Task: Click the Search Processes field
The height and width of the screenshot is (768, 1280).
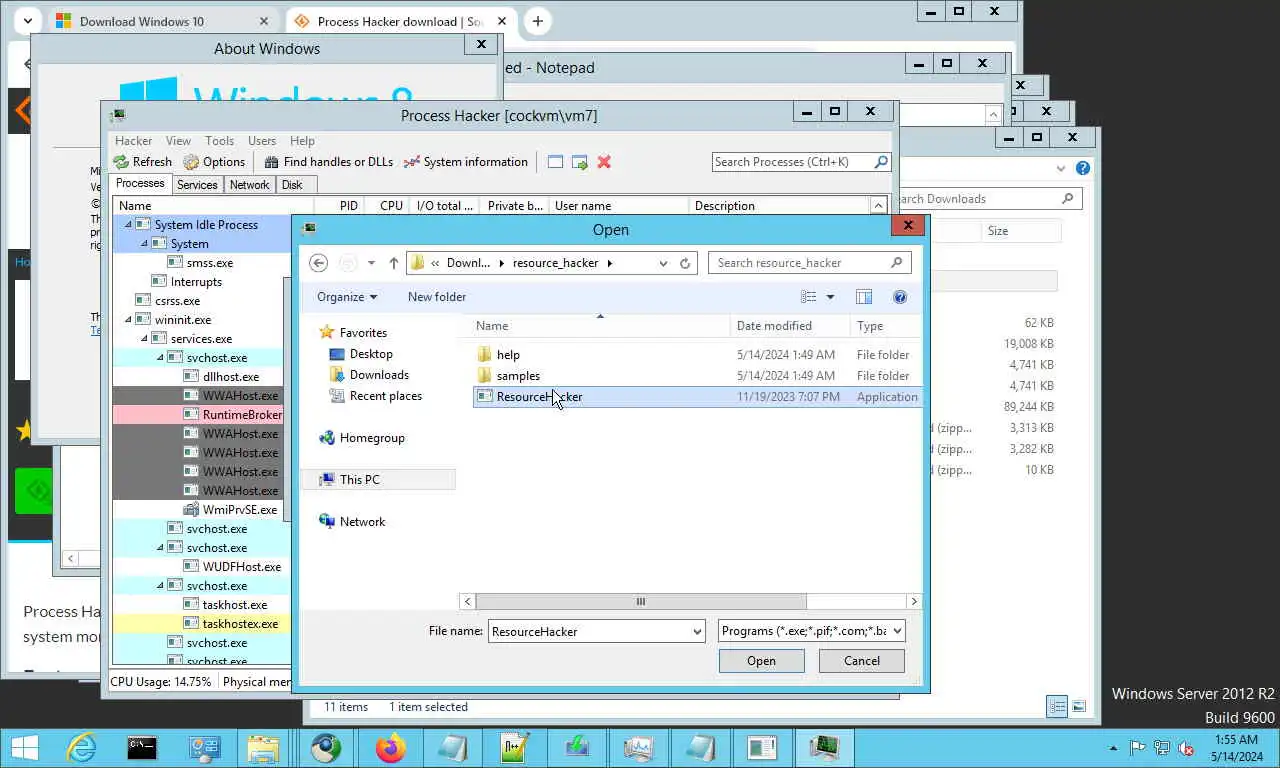Action: click(x=792, y=162)
